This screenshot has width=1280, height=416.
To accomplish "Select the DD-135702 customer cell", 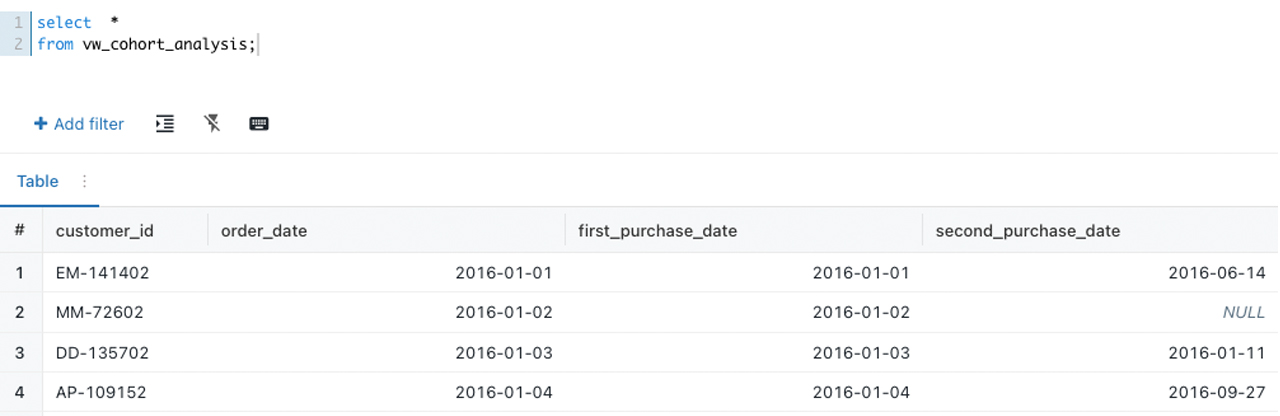I will point(102,352).
